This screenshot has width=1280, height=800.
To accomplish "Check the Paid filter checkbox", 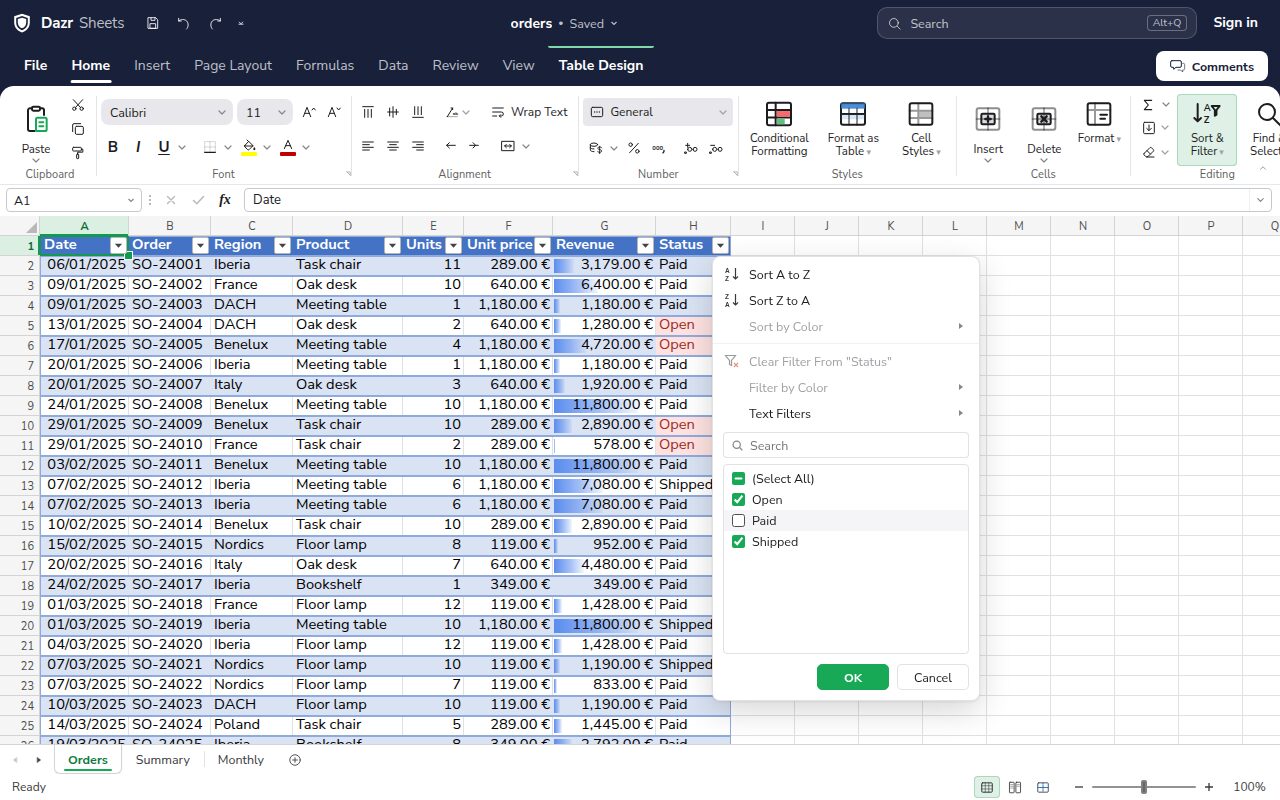I will click(739, 521).
